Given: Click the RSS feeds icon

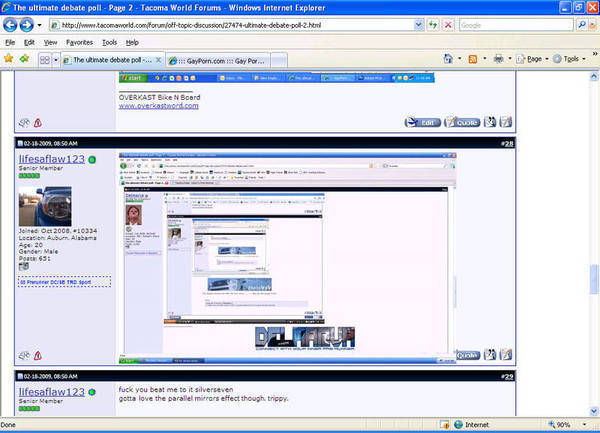Looking at the screenshot, I should click(x=473, y=59).
